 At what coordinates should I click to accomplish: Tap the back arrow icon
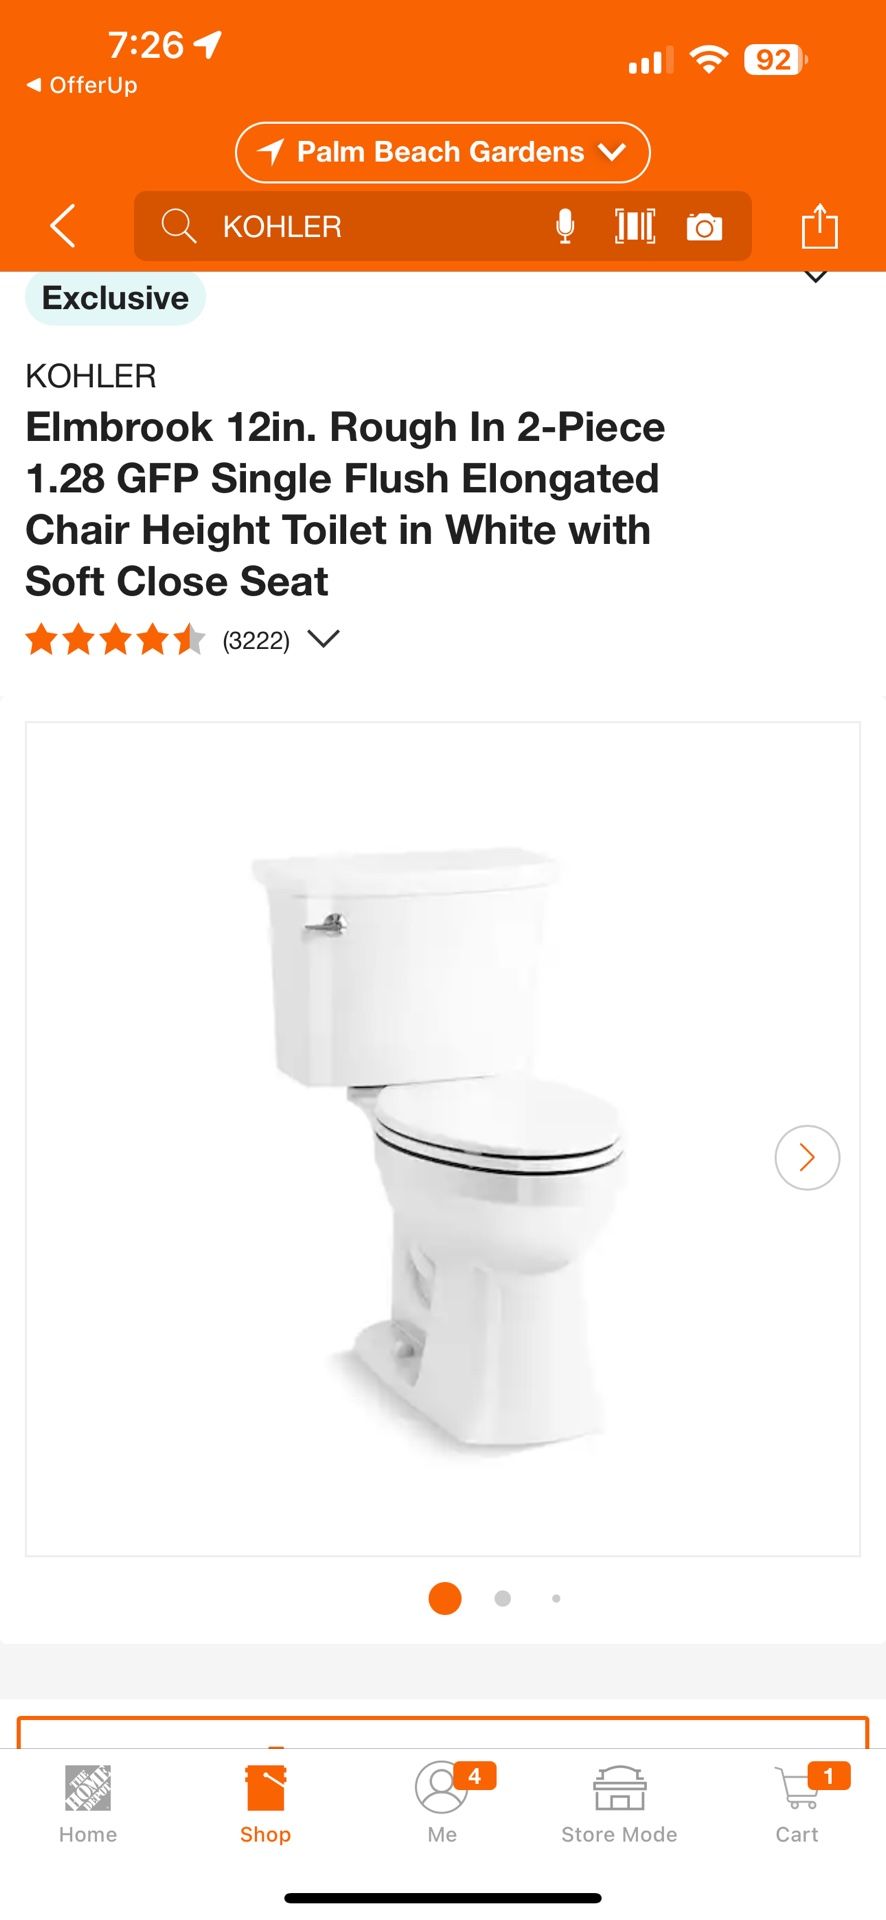(63, 226)
